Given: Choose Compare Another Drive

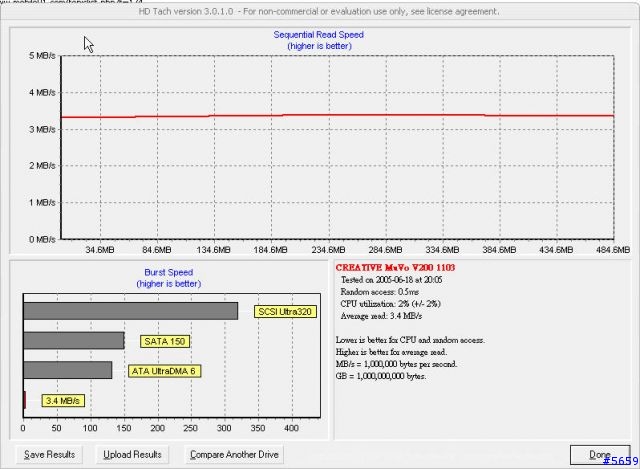Looking at the screenshot, I should pyautogui.click(x=234, y=454).
